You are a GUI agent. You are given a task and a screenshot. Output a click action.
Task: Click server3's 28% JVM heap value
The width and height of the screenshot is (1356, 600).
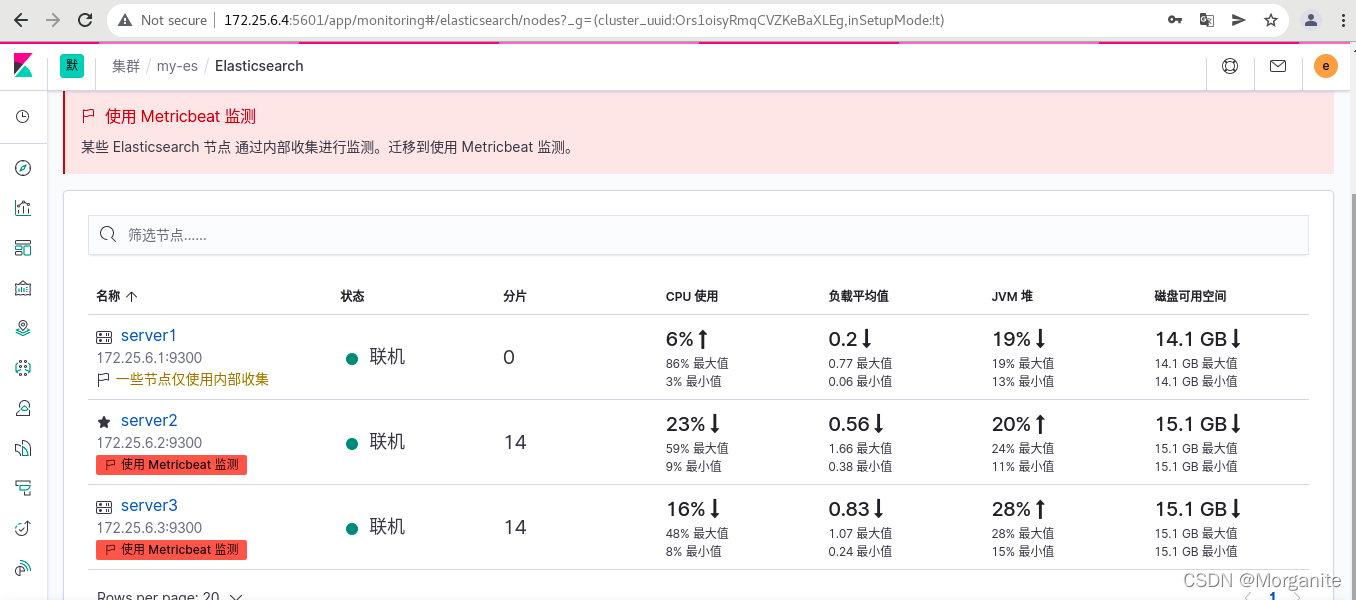[1011, 510]
